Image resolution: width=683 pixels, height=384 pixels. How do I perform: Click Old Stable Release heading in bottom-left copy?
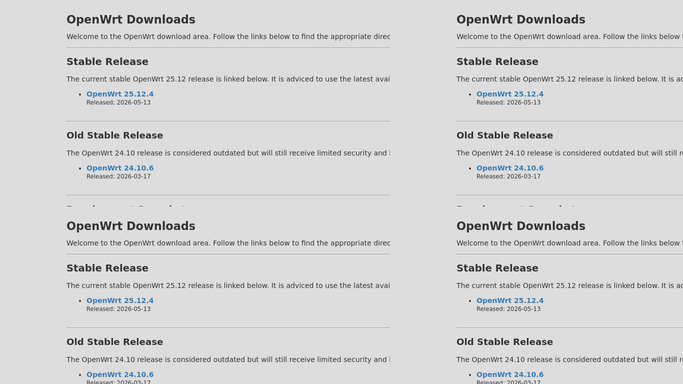coord(115,342)
